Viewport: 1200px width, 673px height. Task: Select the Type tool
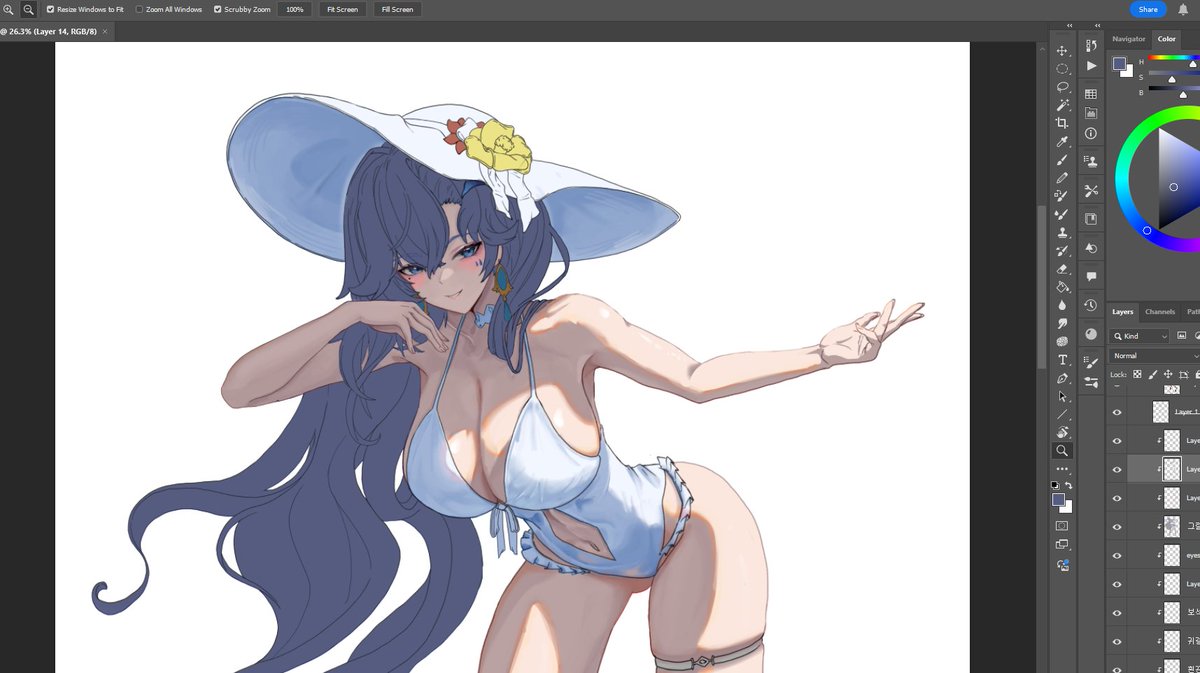click(x=1062, y=360)
